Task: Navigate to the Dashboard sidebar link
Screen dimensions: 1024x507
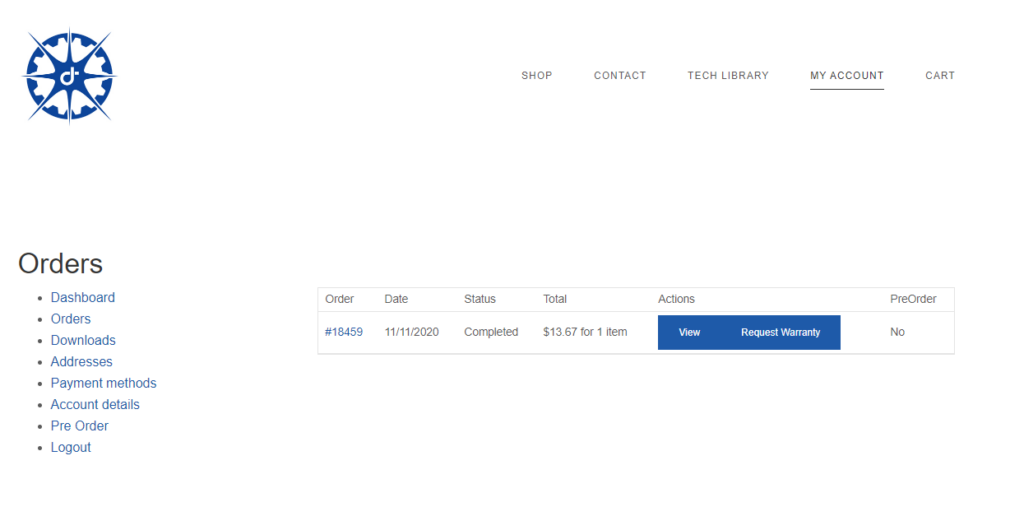Action: (83, 298)
